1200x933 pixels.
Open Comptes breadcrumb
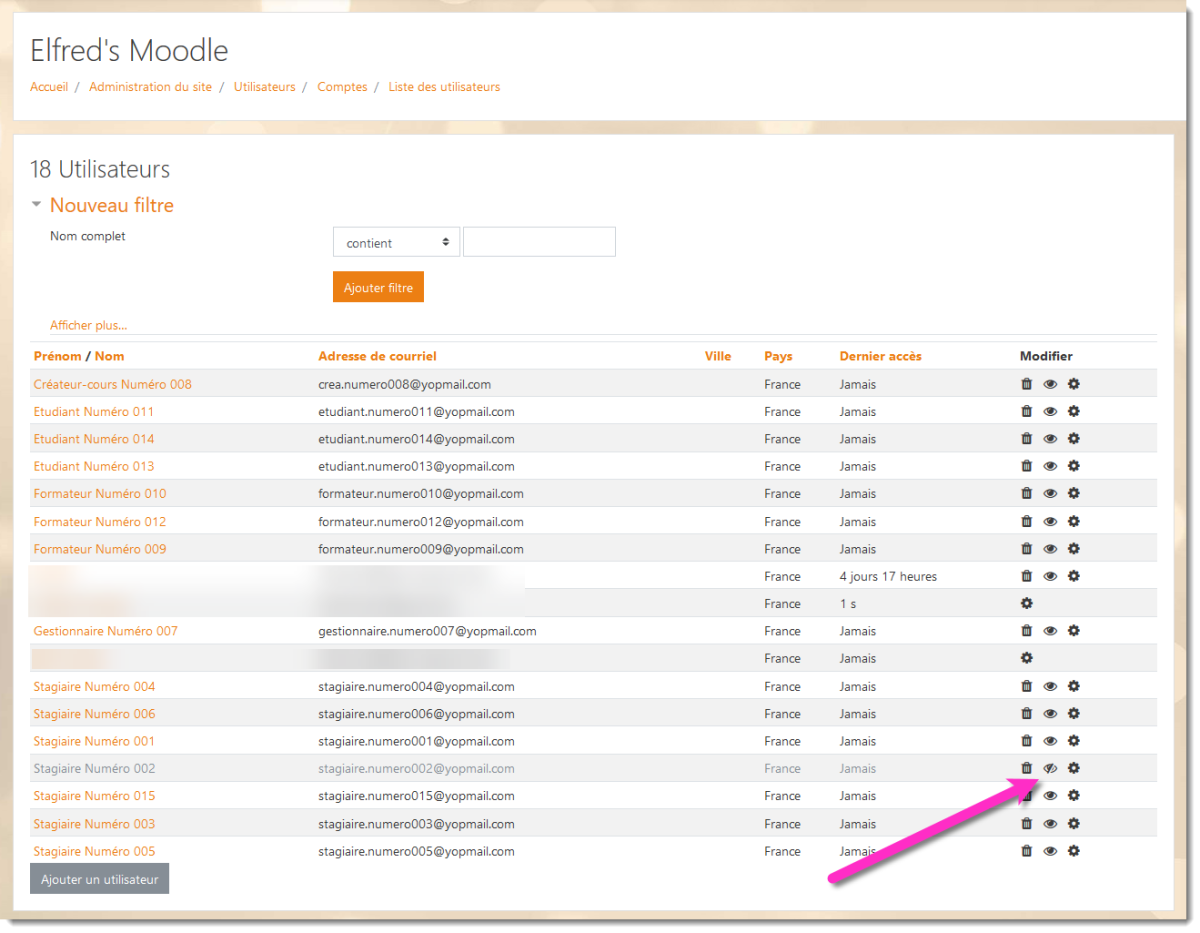(342, 87)
